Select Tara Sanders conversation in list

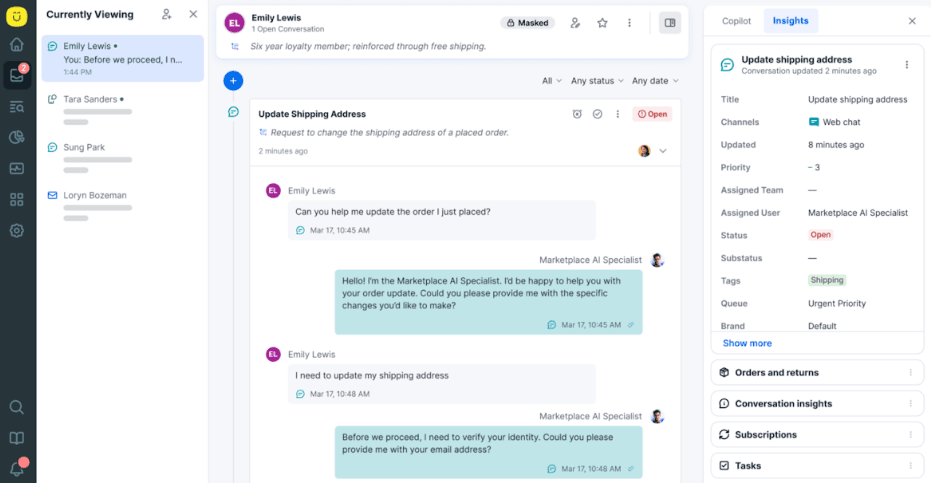[122, 110]
